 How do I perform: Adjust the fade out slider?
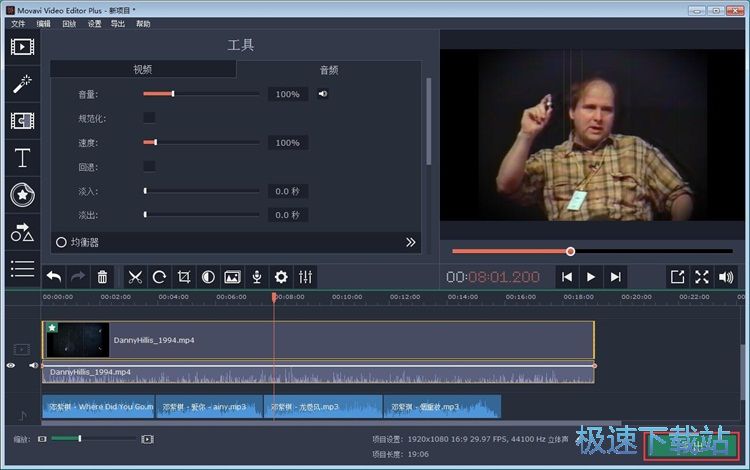(201, 215)
